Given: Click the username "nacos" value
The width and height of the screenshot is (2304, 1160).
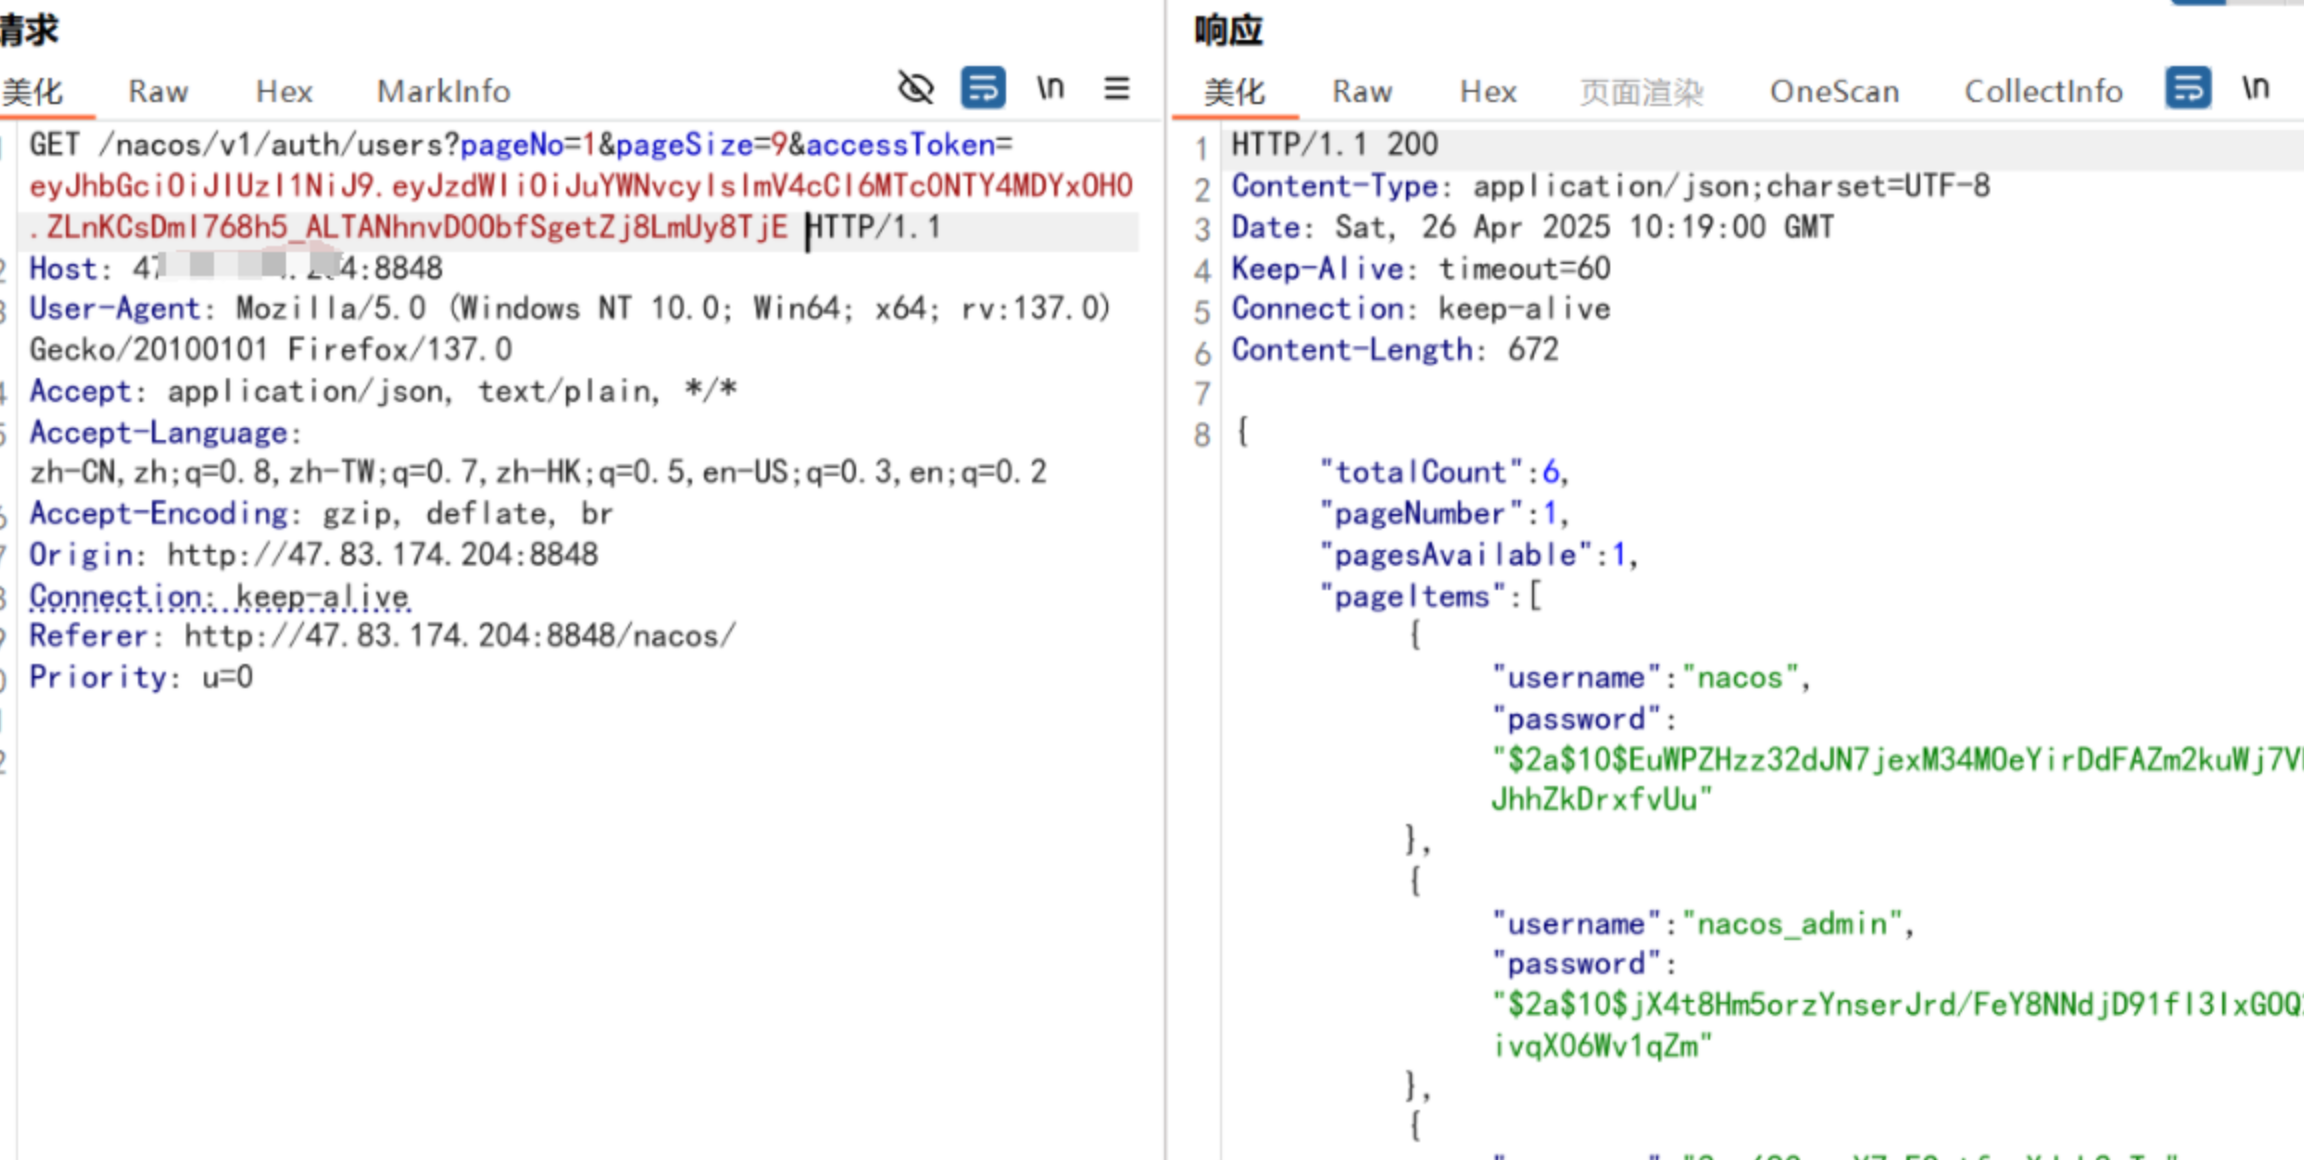Looking at the screenshot, I should click(1740, 677).
